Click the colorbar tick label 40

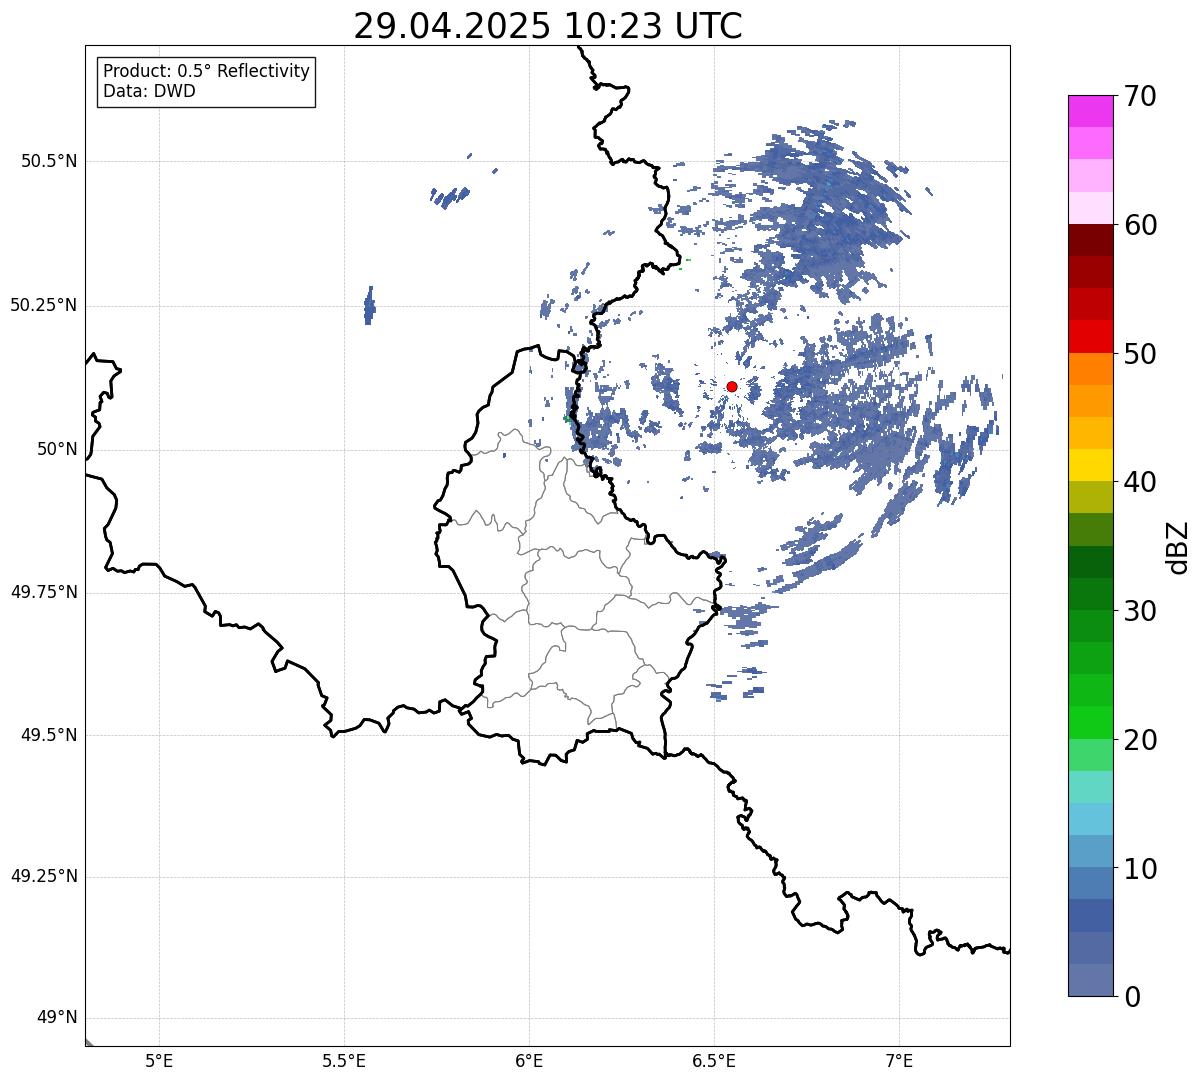1140,482
